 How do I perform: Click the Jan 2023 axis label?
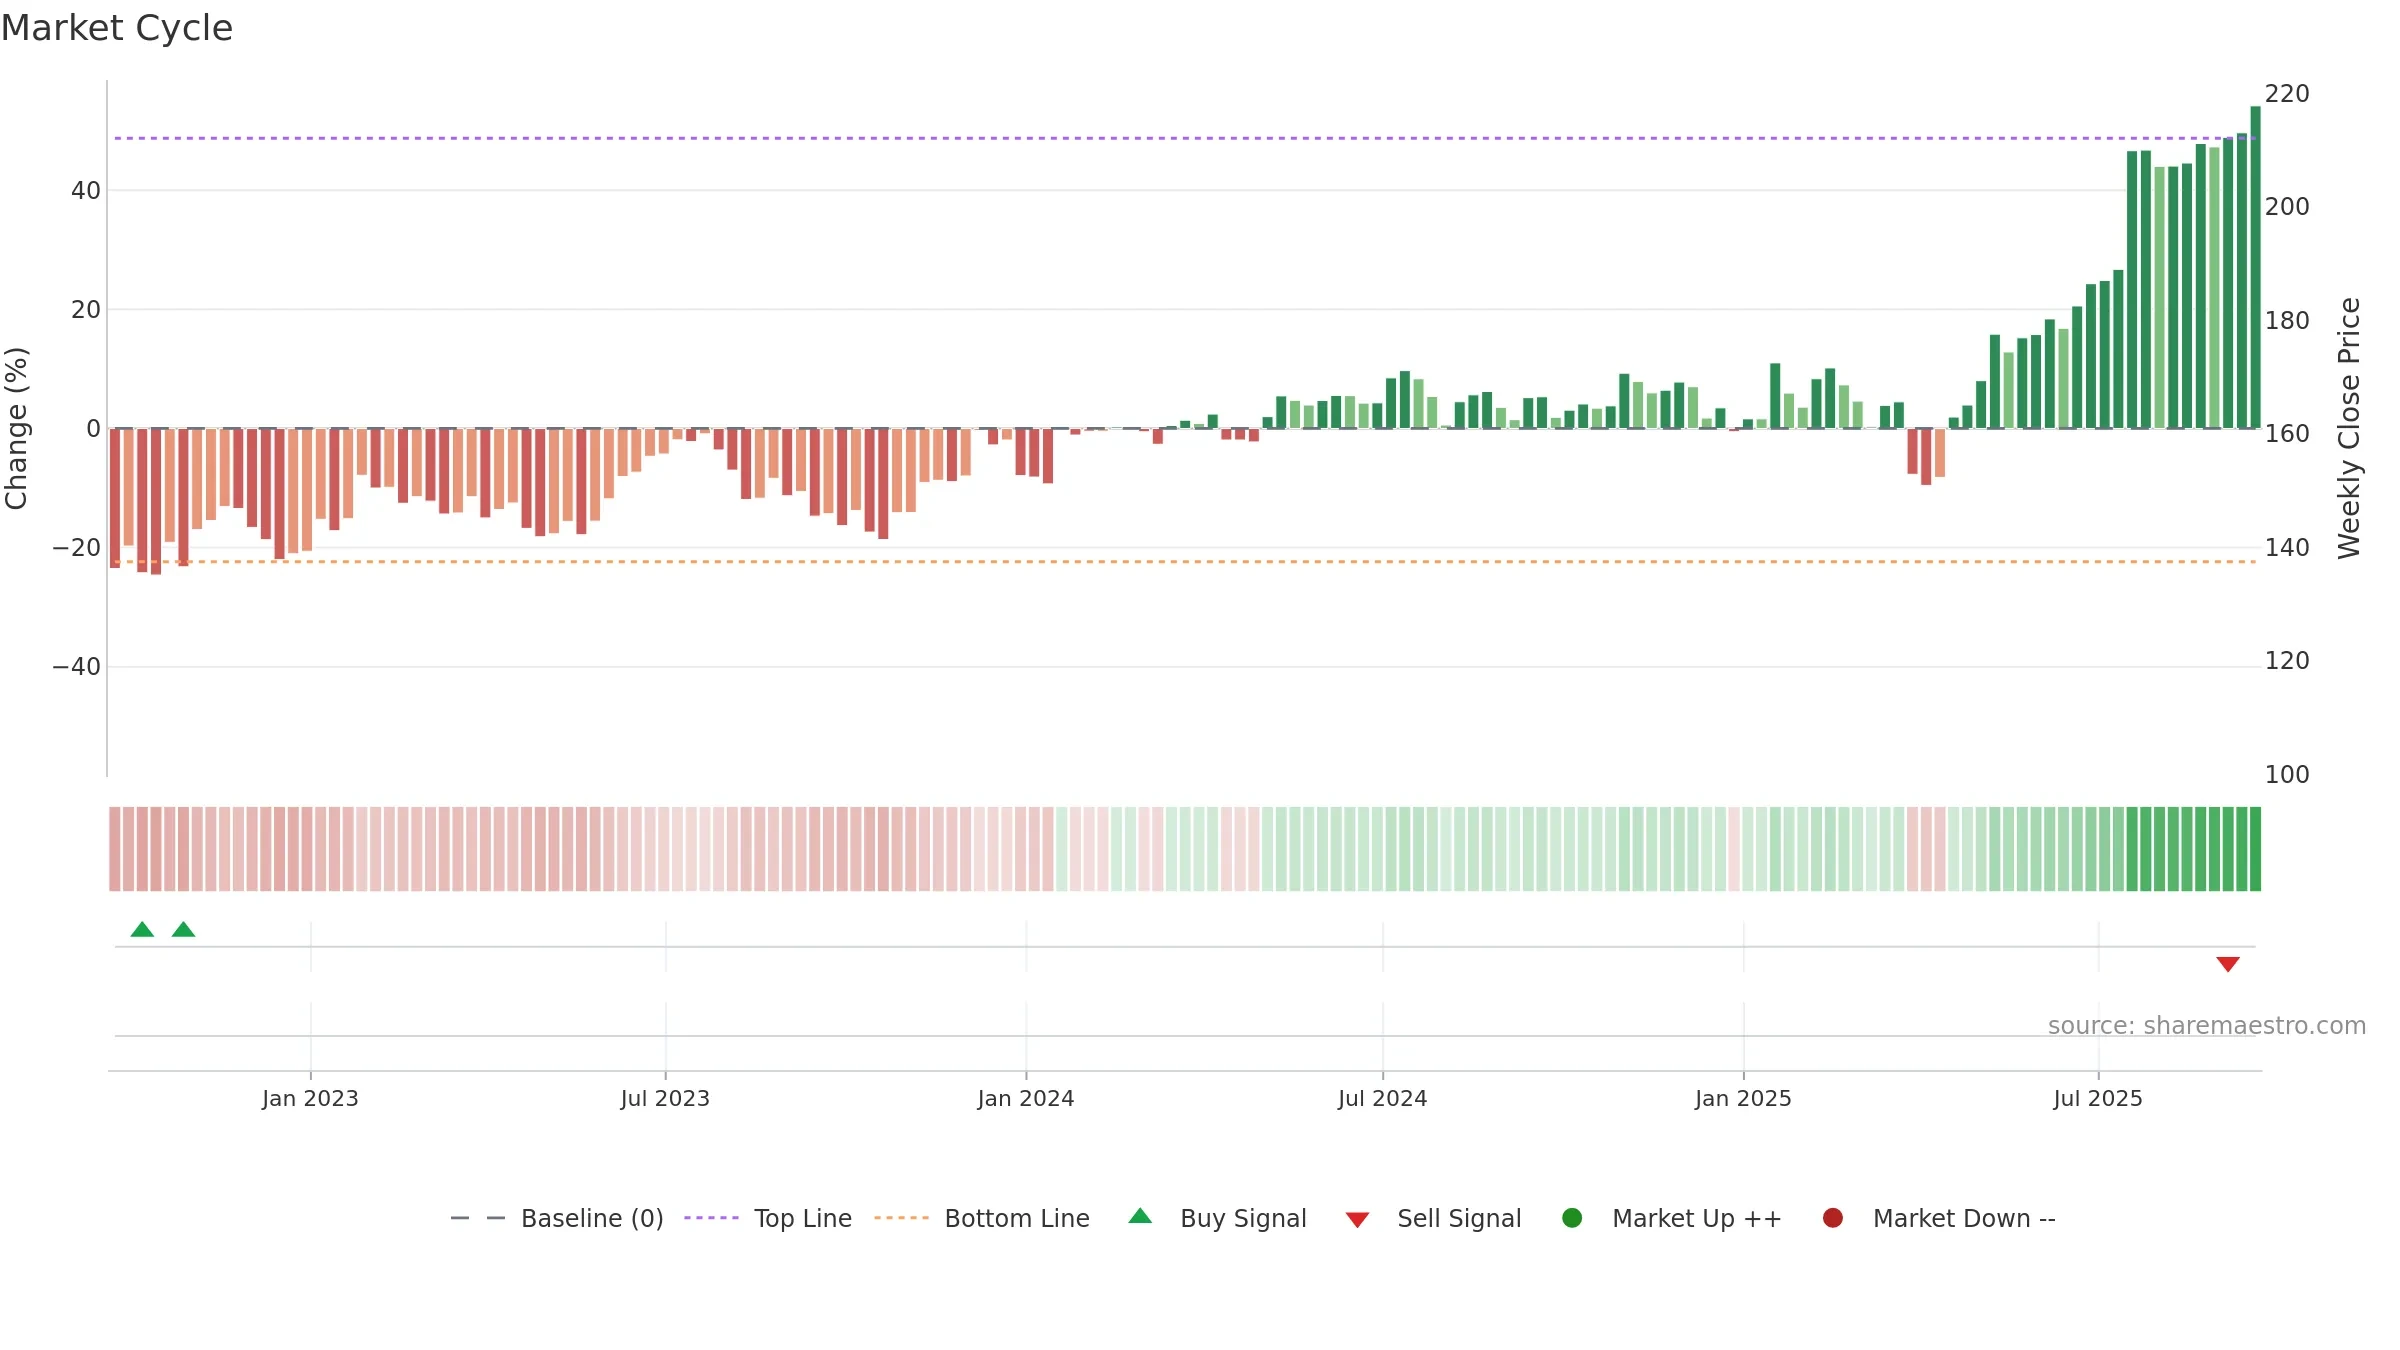pos(310,1099)
